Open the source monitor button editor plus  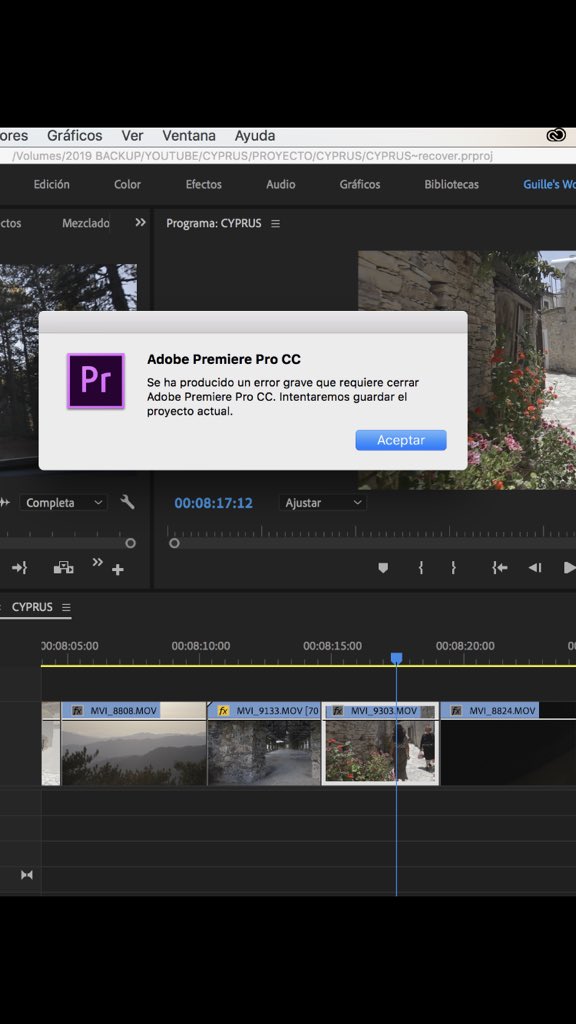tap(118, 570)
